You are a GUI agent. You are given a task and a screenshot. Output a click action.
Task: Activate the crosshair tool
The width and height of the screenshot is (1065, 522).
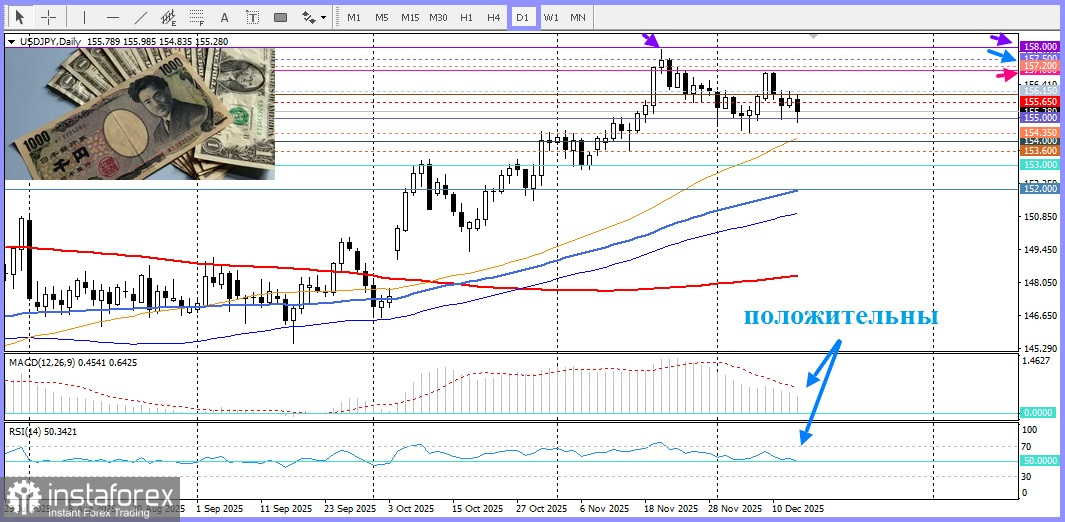click(x=49, y=17)
